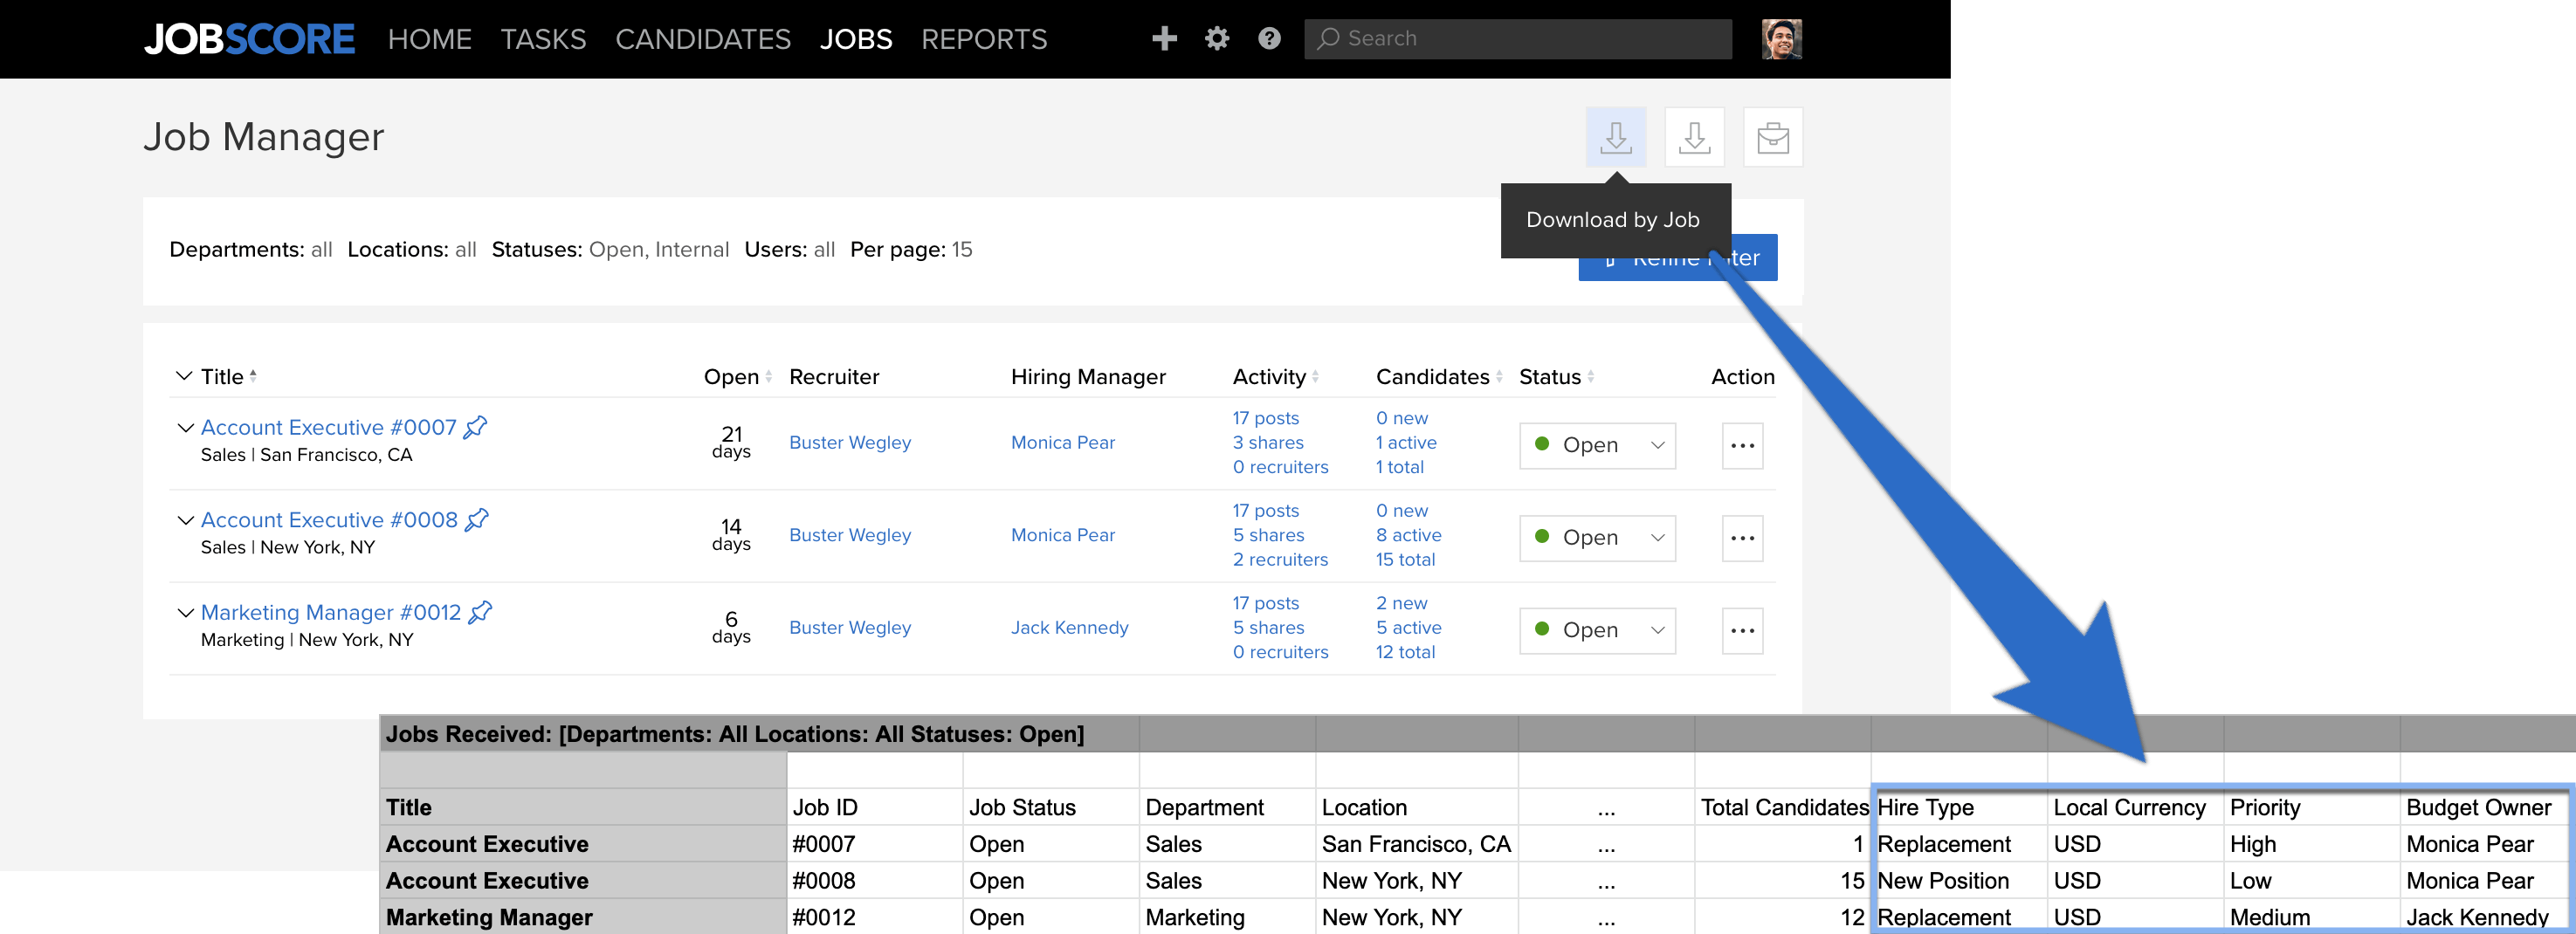
Task: Click '1 active' candidates link
Action: 1406,442
